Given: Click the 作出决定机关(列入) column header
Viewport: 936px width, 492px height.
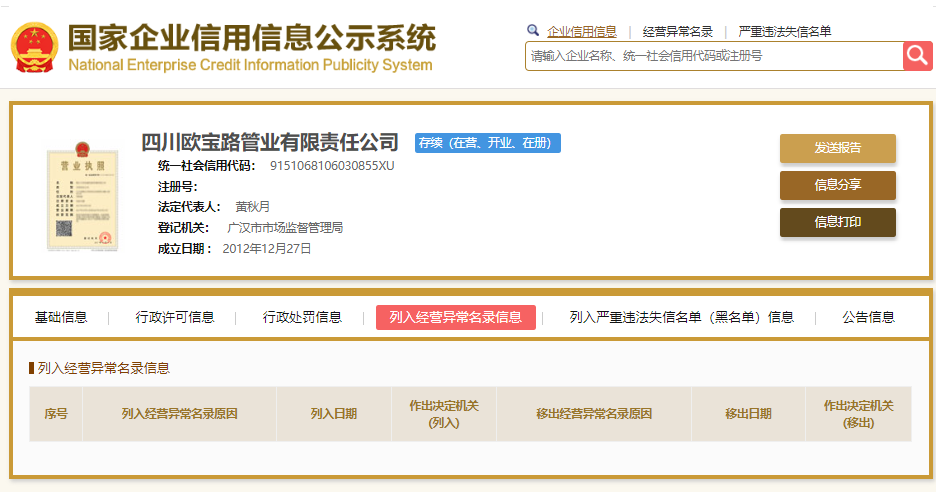Looking at the screenshot, I should coord(444,414).
